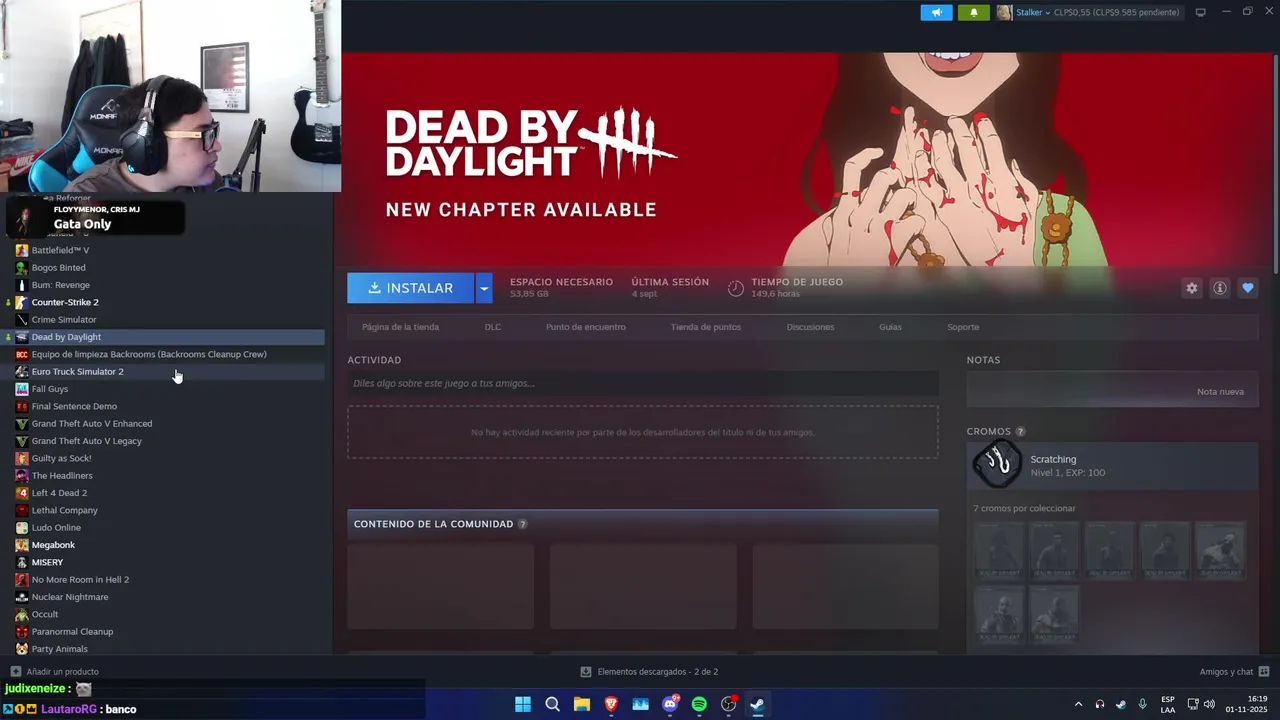Open Windows taskbar search
Viewport: 1280px width, 720px height.
coord(552,704)
